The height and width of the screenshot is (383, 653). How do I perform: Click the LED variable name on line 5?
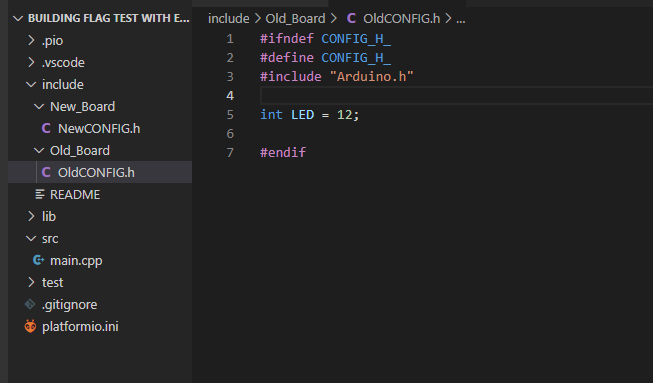pyautogui.click(x=302, y=114)
